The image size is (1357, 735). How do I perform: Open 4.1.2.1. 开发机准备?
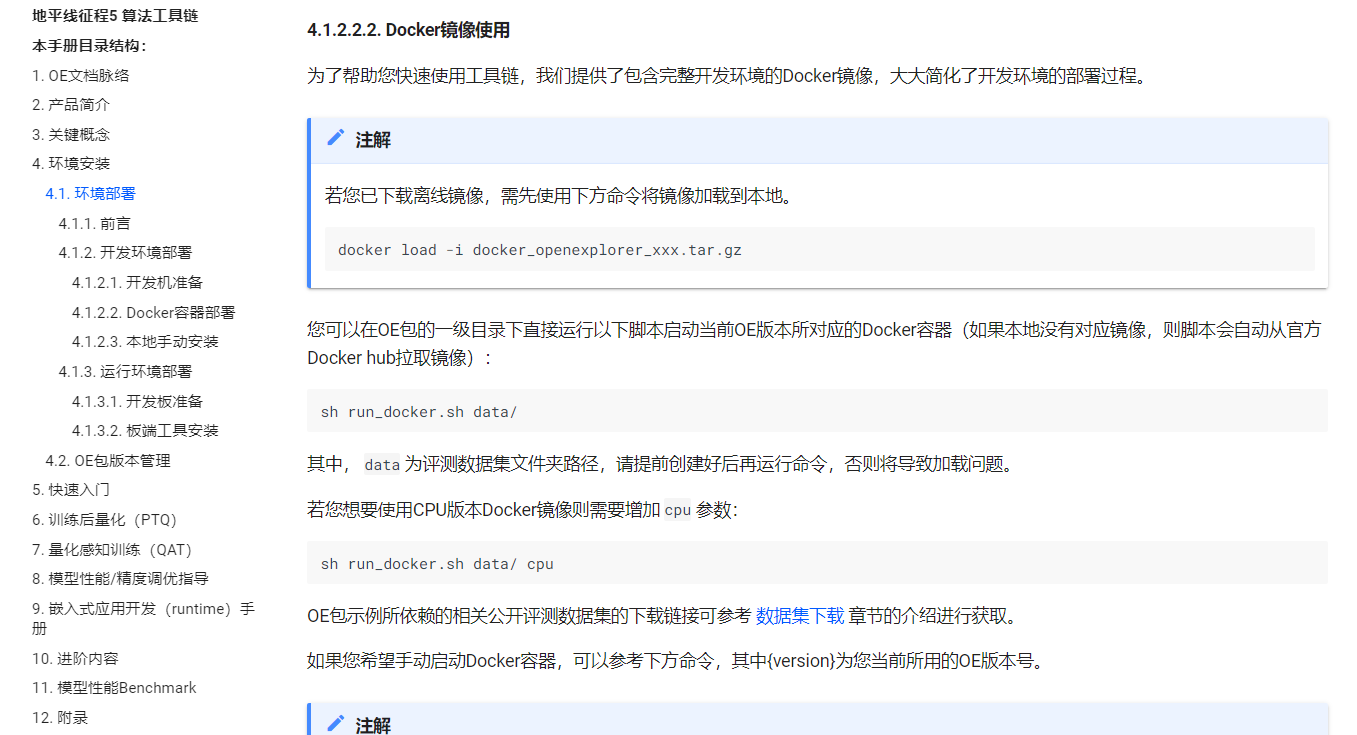pyautogui.click(x=137, y=282)
